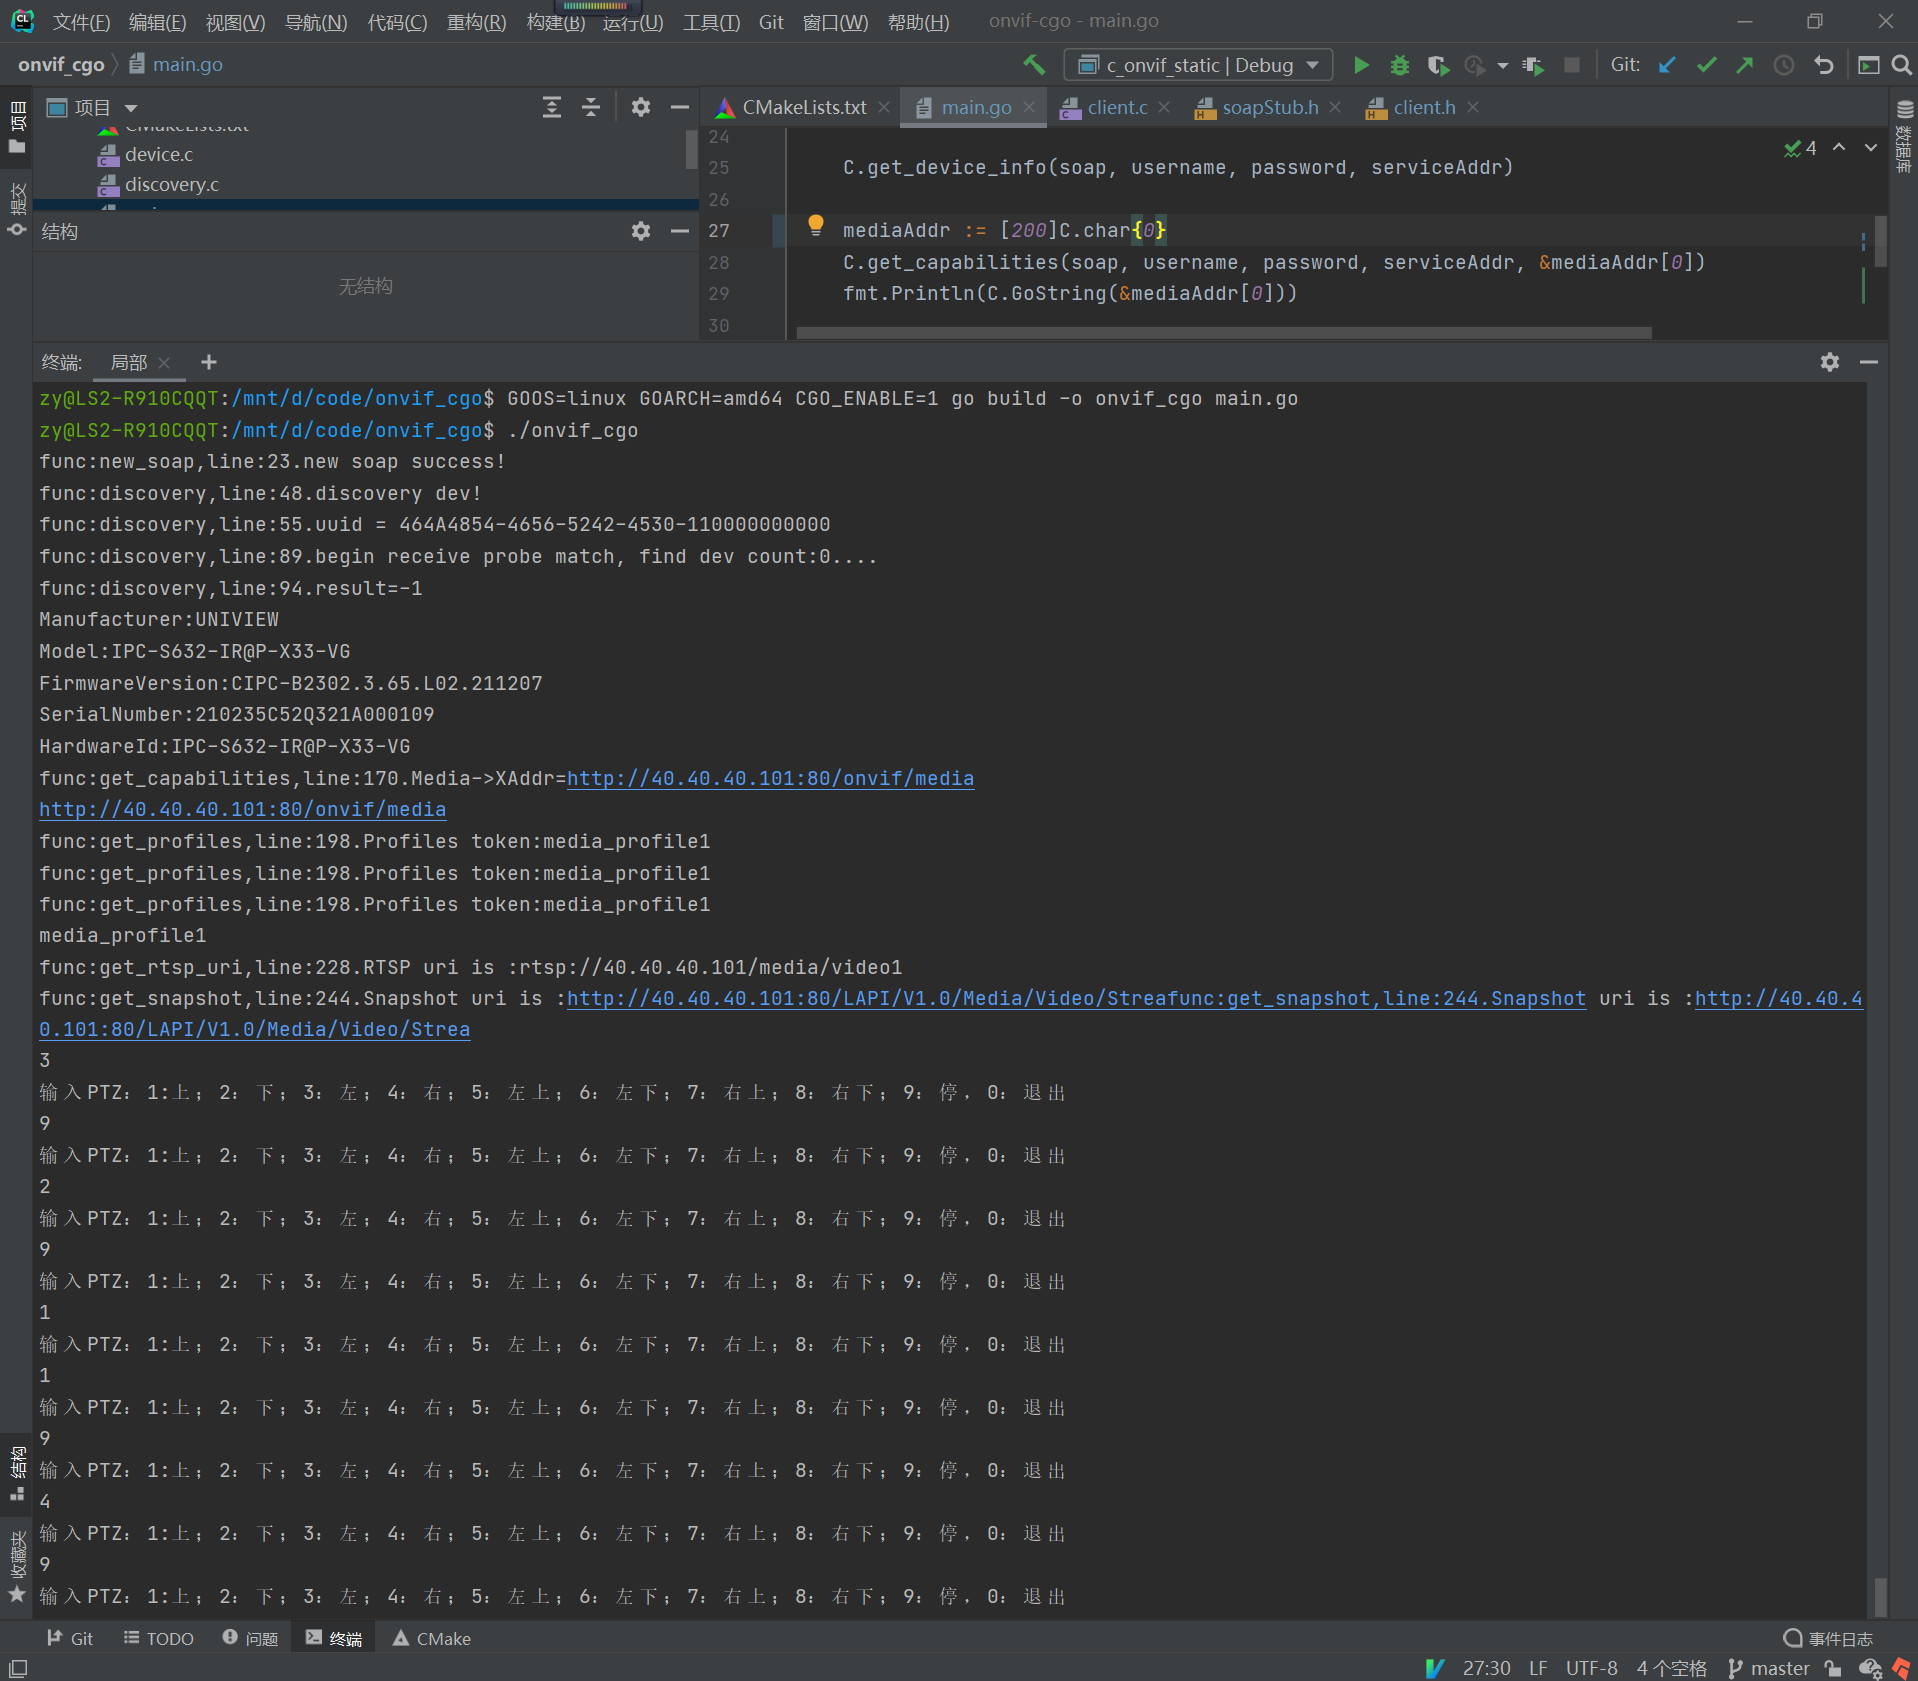
Task: Hide the 结构 panel
Action: (681, 231)
